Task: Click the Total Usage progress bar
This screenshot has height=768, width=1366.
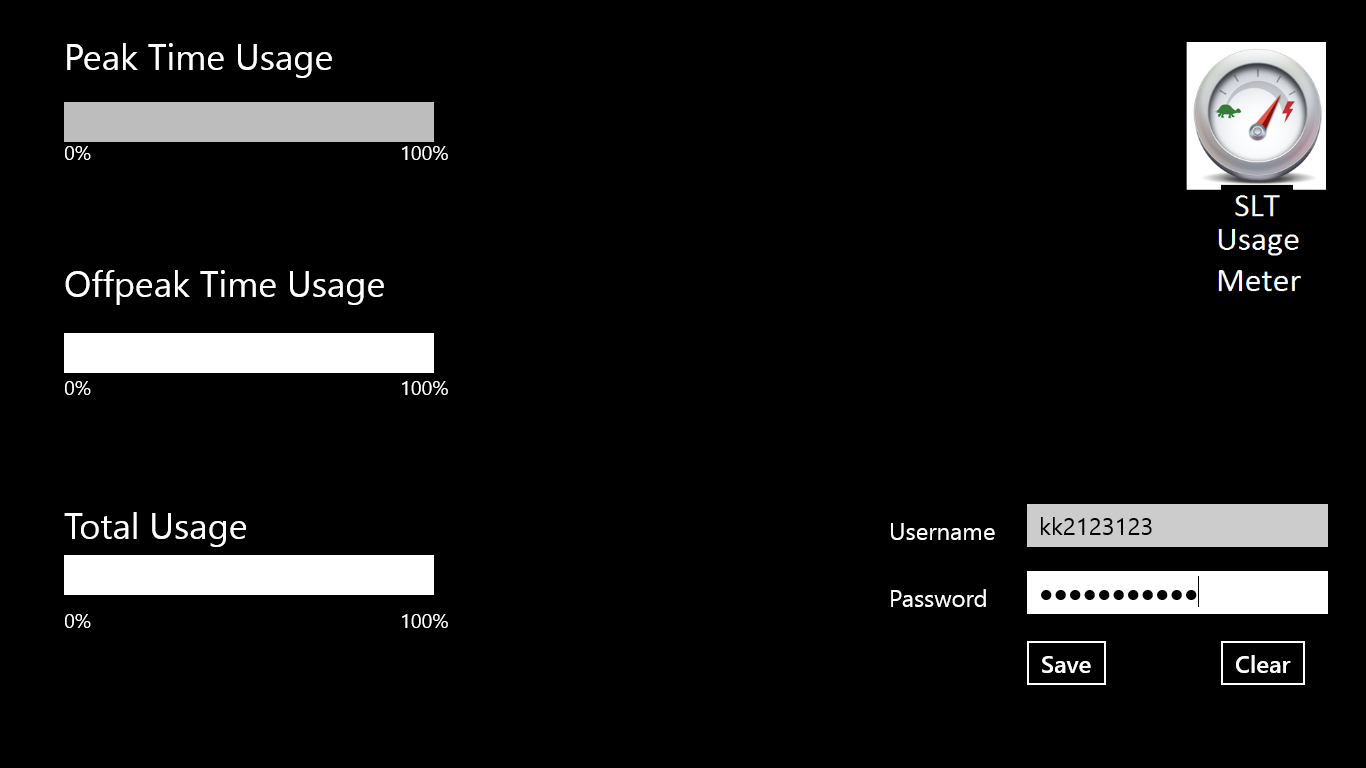Action: (249, 575)
